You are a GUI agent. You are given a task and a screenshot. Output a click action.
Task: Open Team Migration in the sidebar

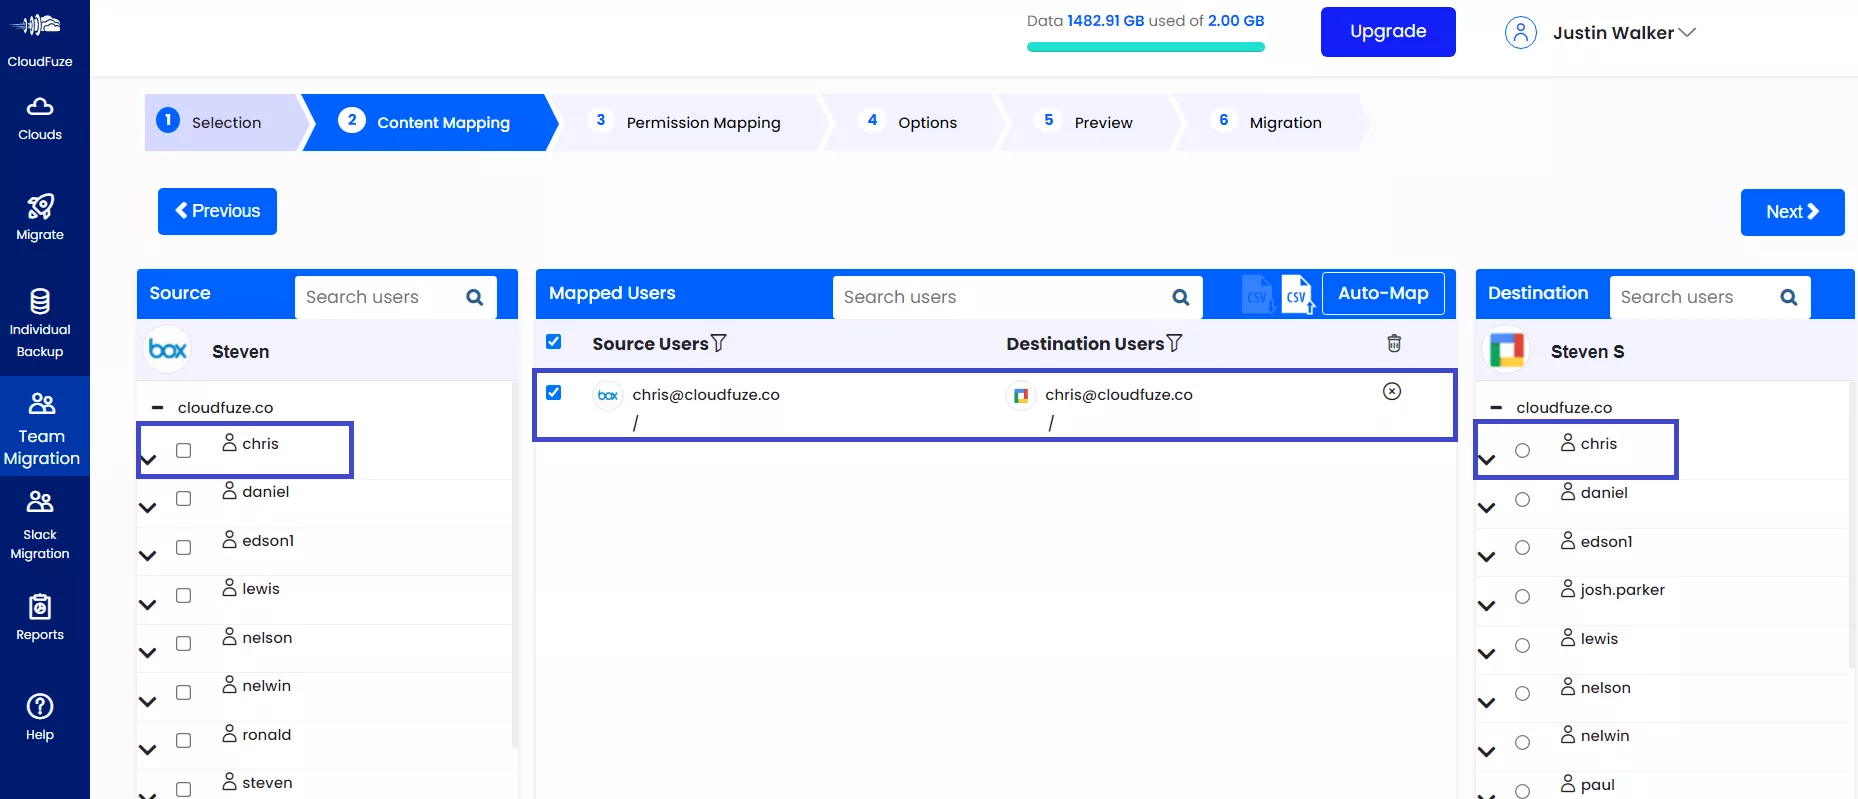42,429
